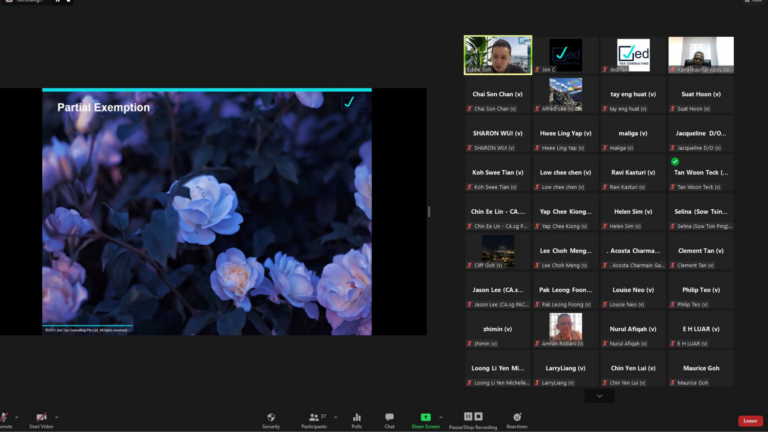
Task: Expand the arrow next to Participants
Action: click(336, 417)
